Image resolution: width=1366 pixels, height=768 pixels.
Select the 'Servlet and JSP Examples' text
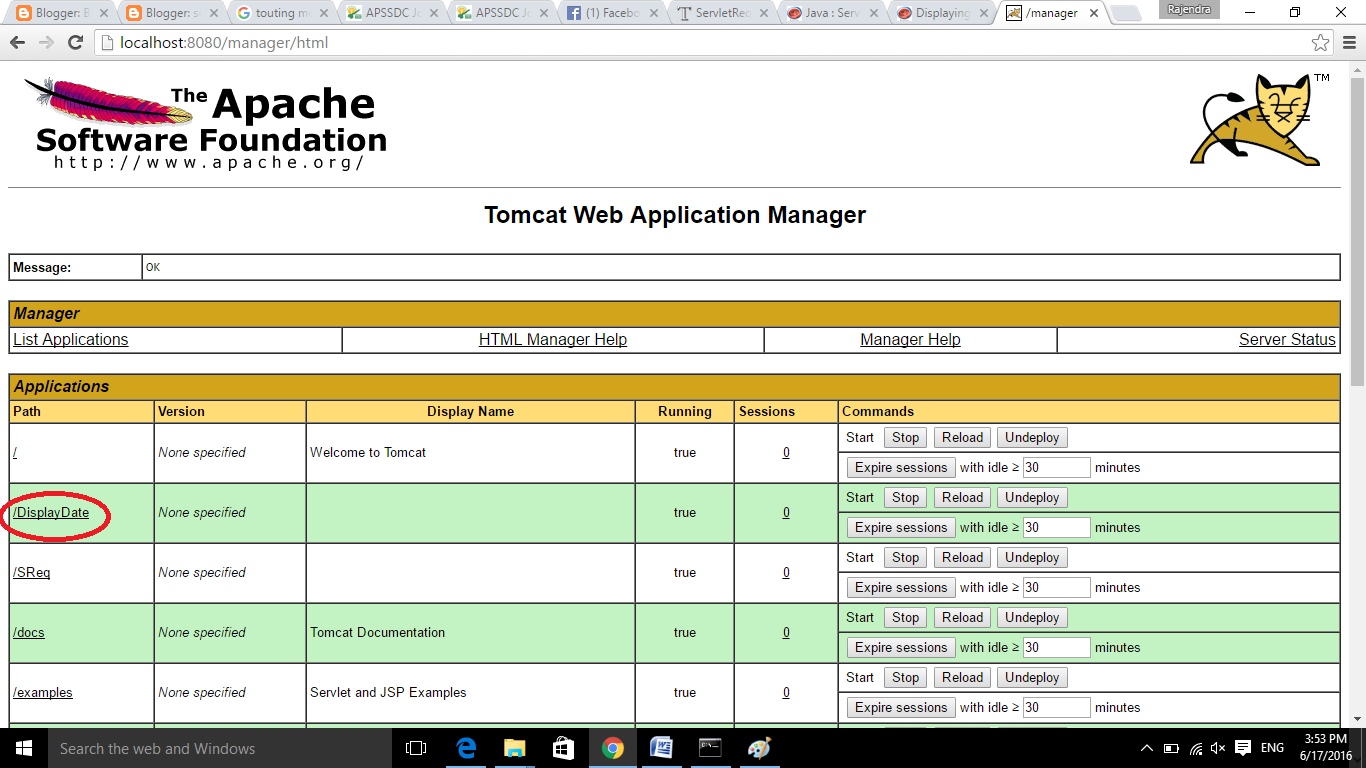point(388,693)
